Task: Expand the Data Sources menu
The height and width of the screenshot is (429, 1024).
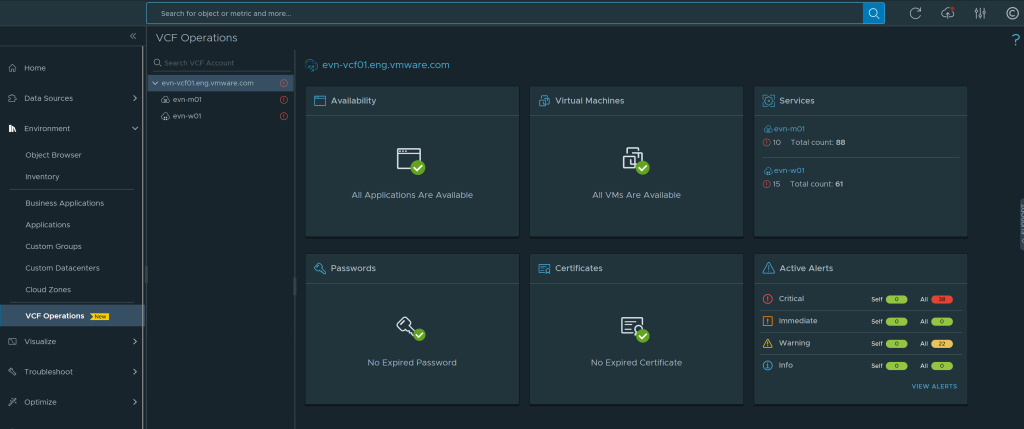Action: [135, 98]
